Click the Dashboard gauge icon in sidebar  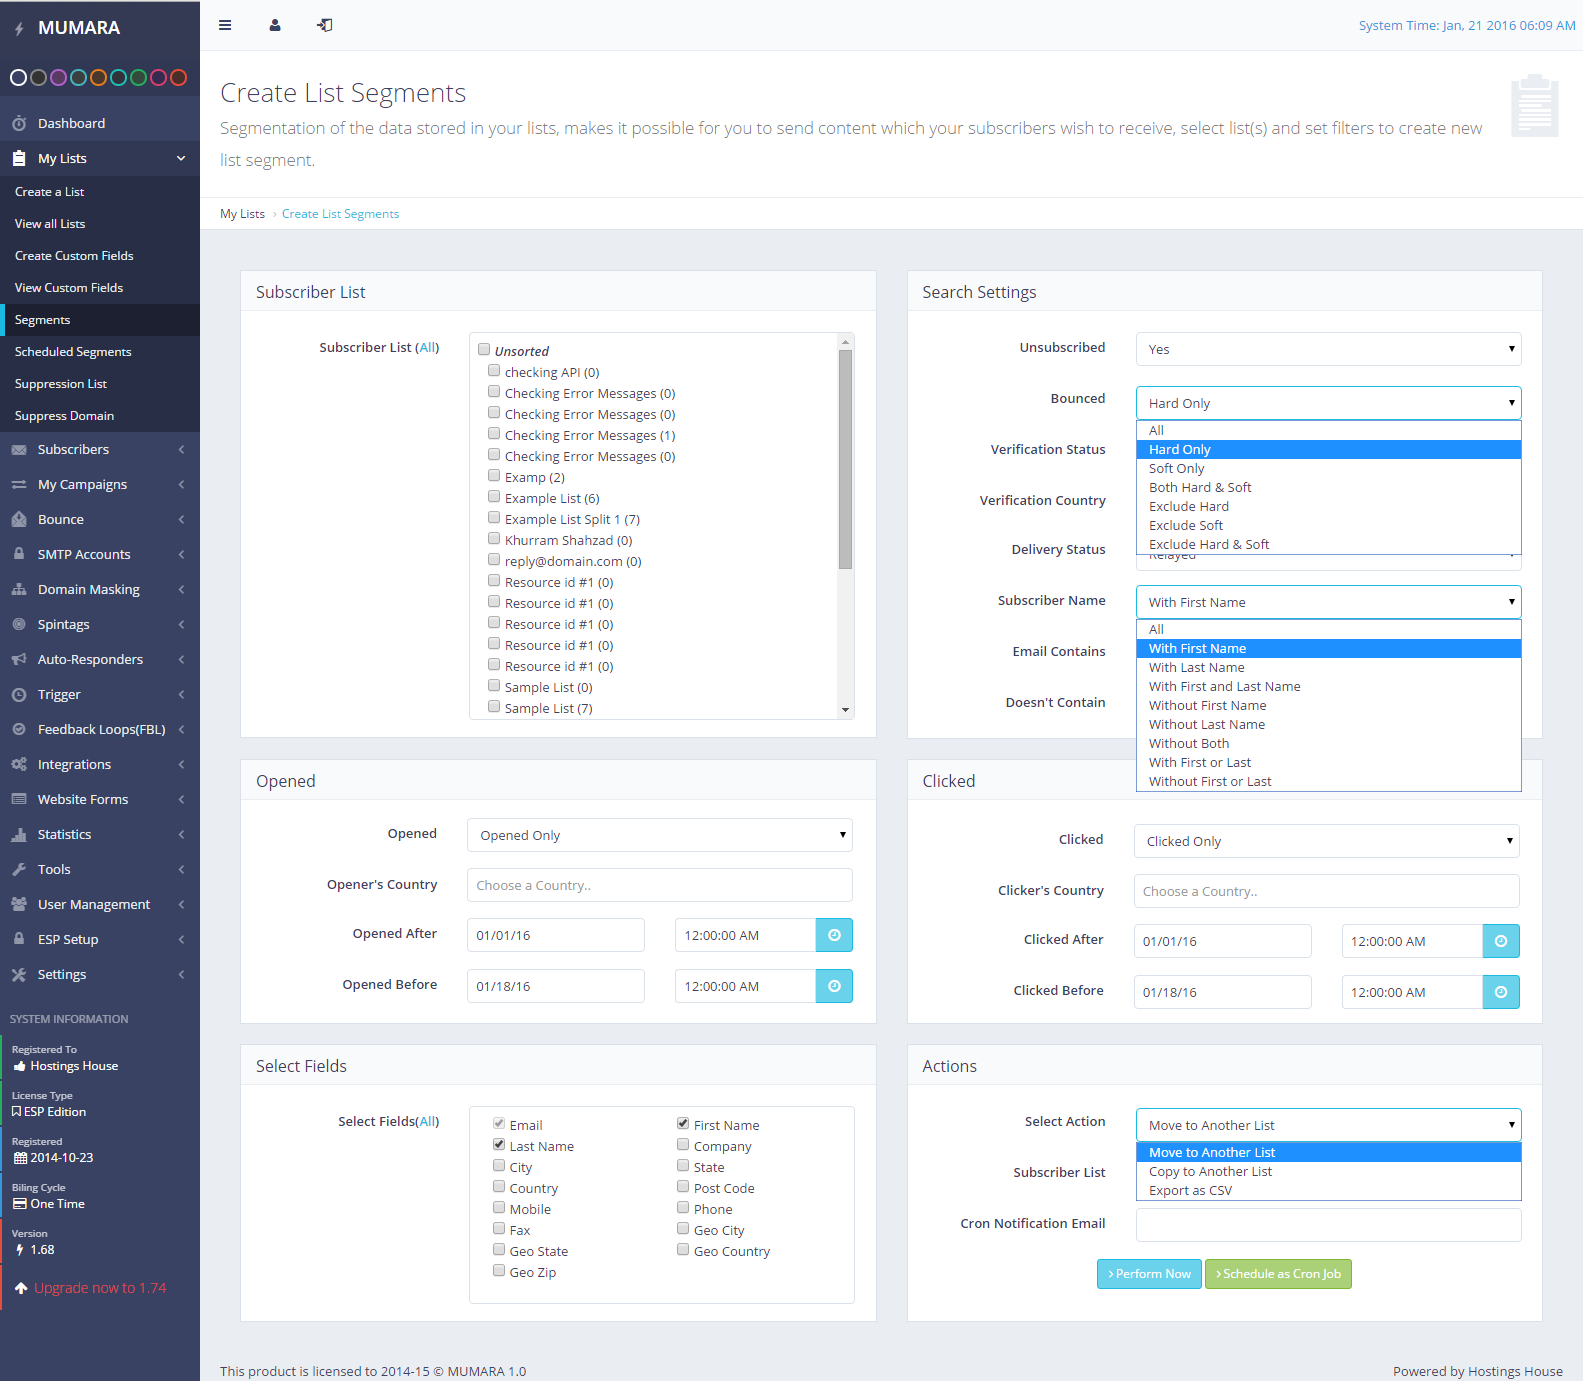pyautogui.click(x=19, y=124)
